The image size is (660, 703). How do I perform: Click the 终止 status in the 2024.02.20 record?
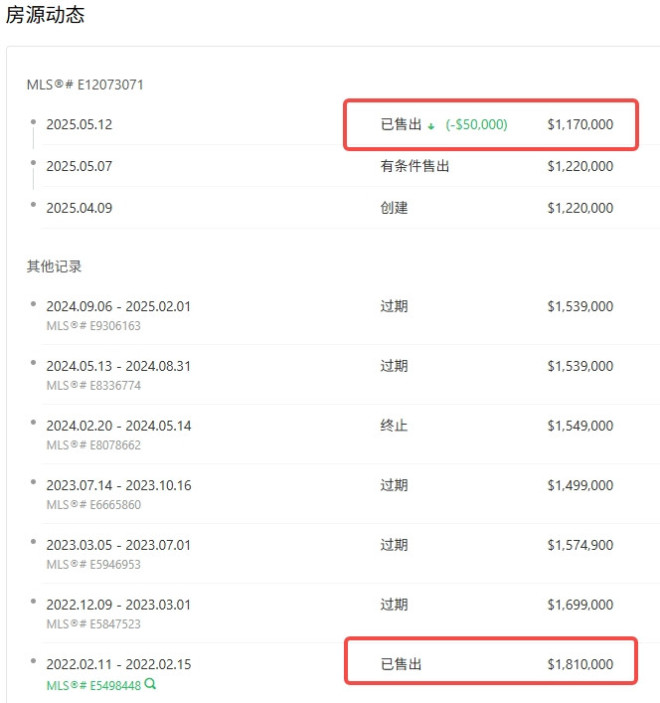[x=394, y=426]
